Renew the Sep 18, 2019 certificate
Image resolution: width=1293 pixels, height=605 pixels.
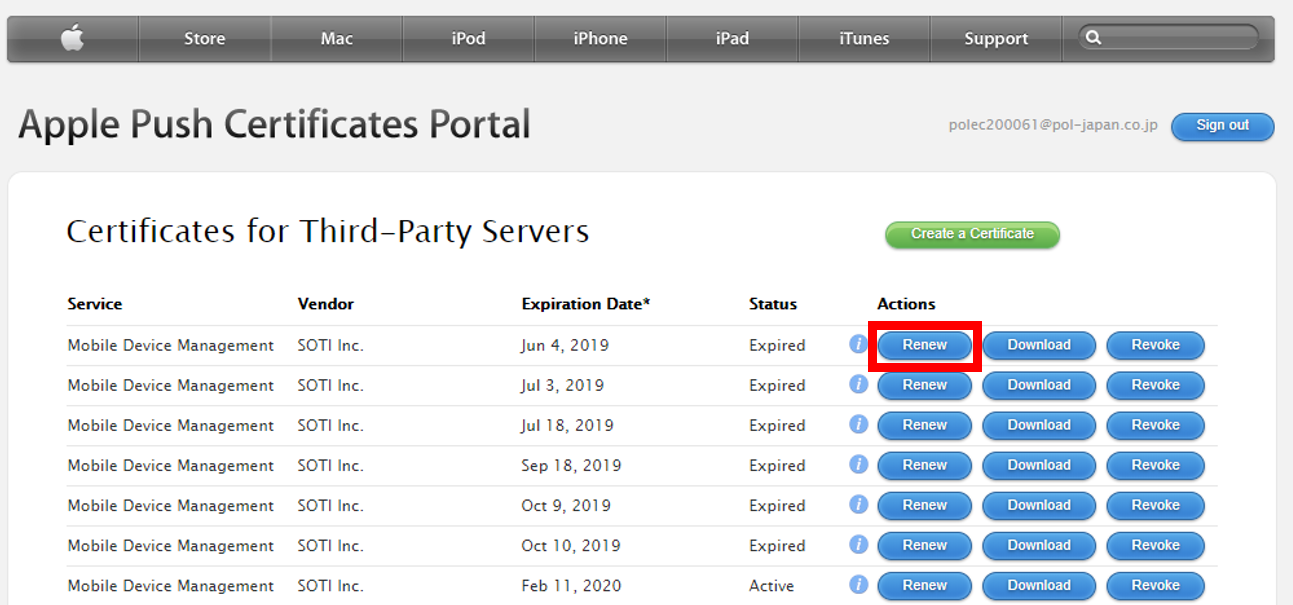point(925,465)
